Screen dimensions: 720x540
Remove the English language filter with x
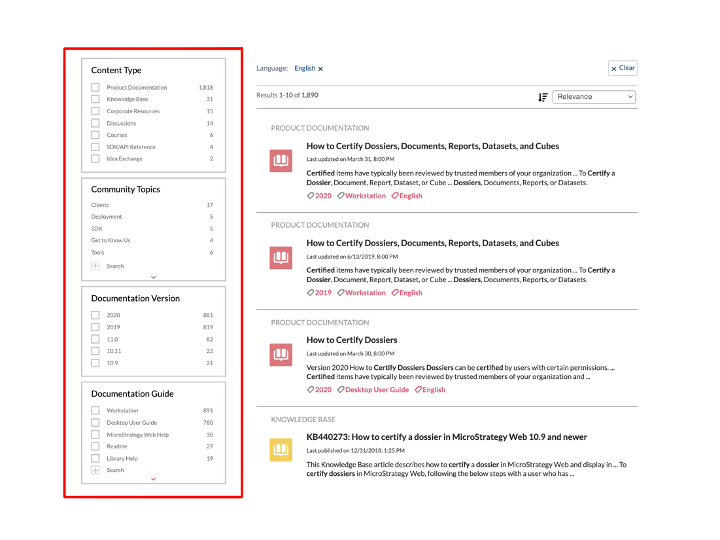(321, 69)
